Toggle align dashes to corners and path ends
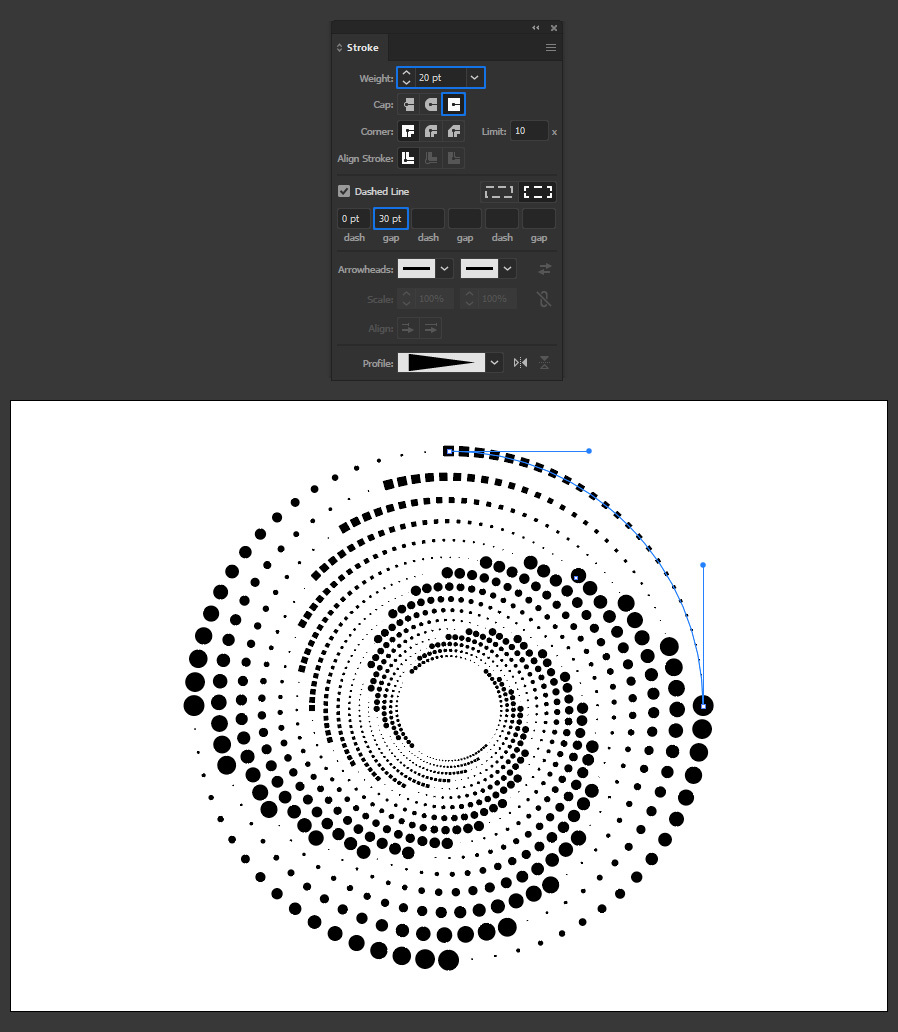The height and width of the screenshot is (1032, 898). (x=538, y=191)
